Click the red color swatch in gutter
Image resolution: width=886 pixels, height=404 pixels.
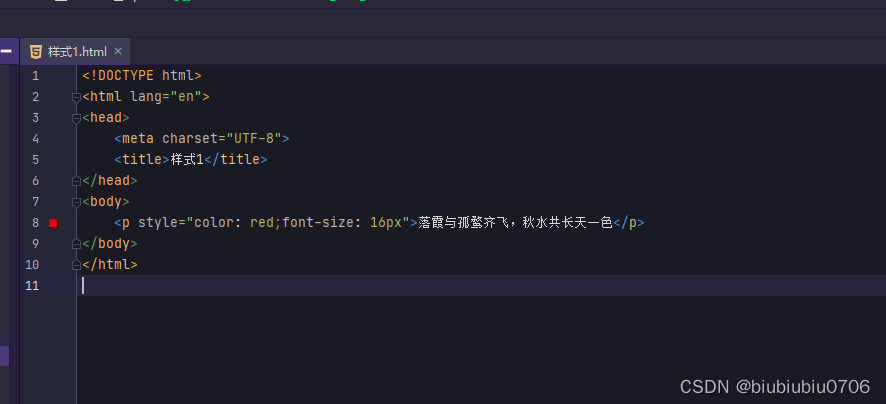tap(53, 223)
